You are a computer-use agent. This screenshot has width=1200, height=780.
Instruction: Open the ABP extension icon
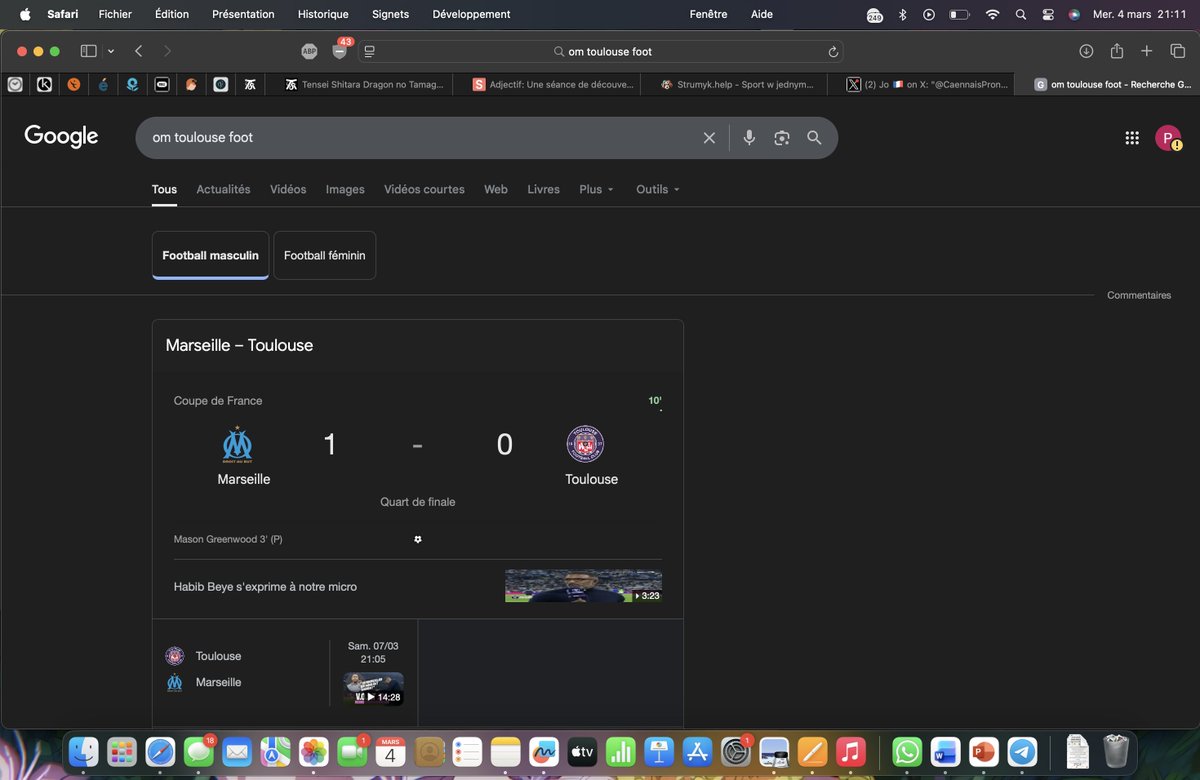coord(309,51)
